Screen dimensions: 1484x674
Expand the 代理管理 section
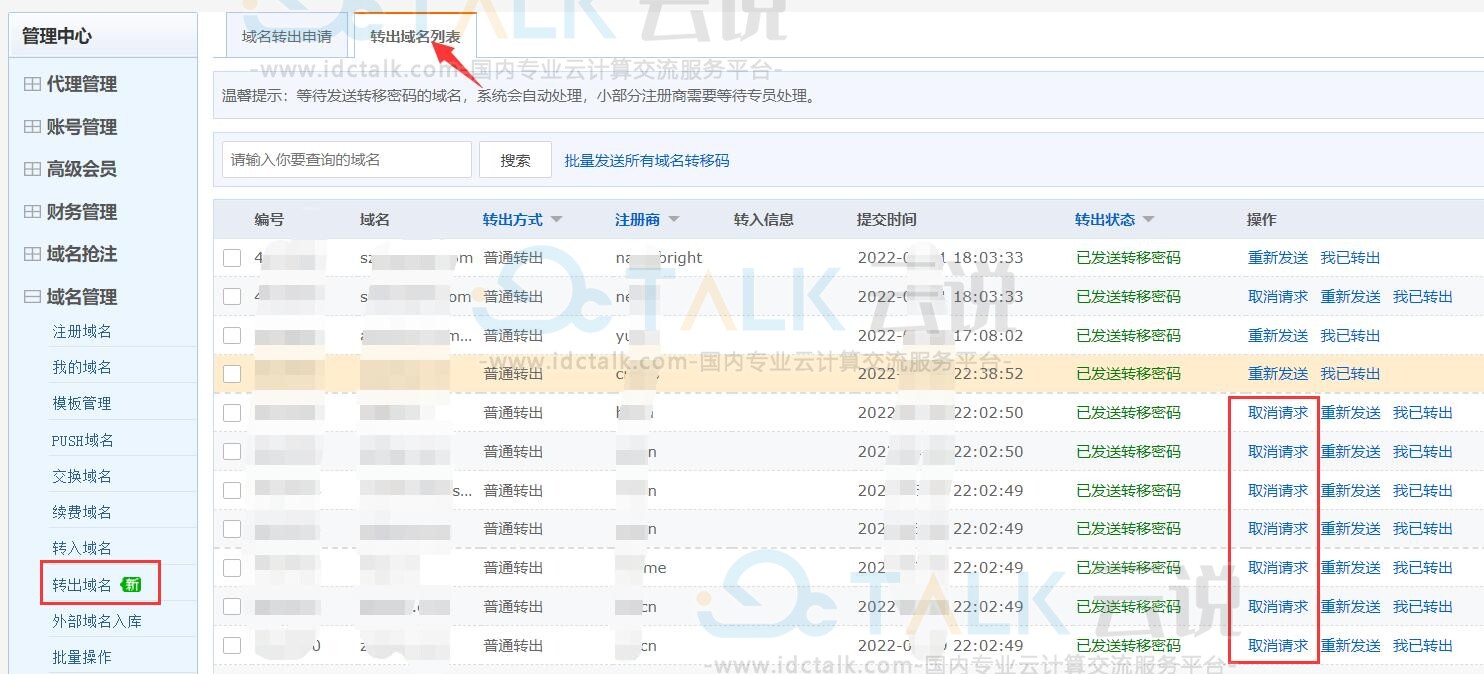70,85
